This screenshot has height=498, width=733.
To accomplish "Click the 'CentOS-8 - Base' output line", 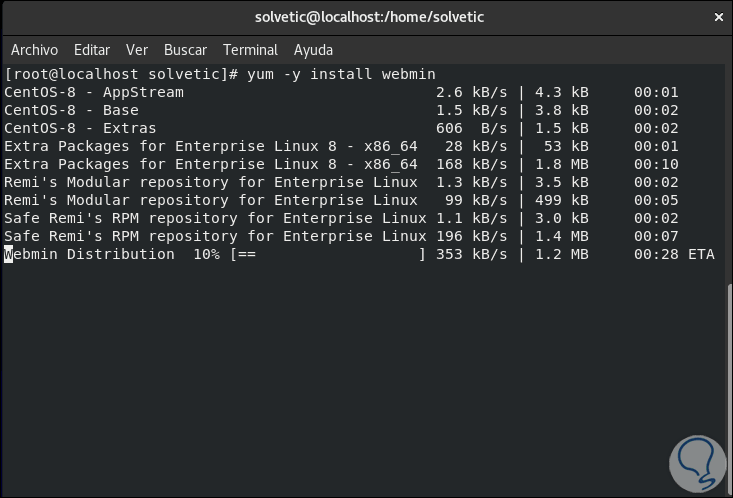I will (71, 110).
